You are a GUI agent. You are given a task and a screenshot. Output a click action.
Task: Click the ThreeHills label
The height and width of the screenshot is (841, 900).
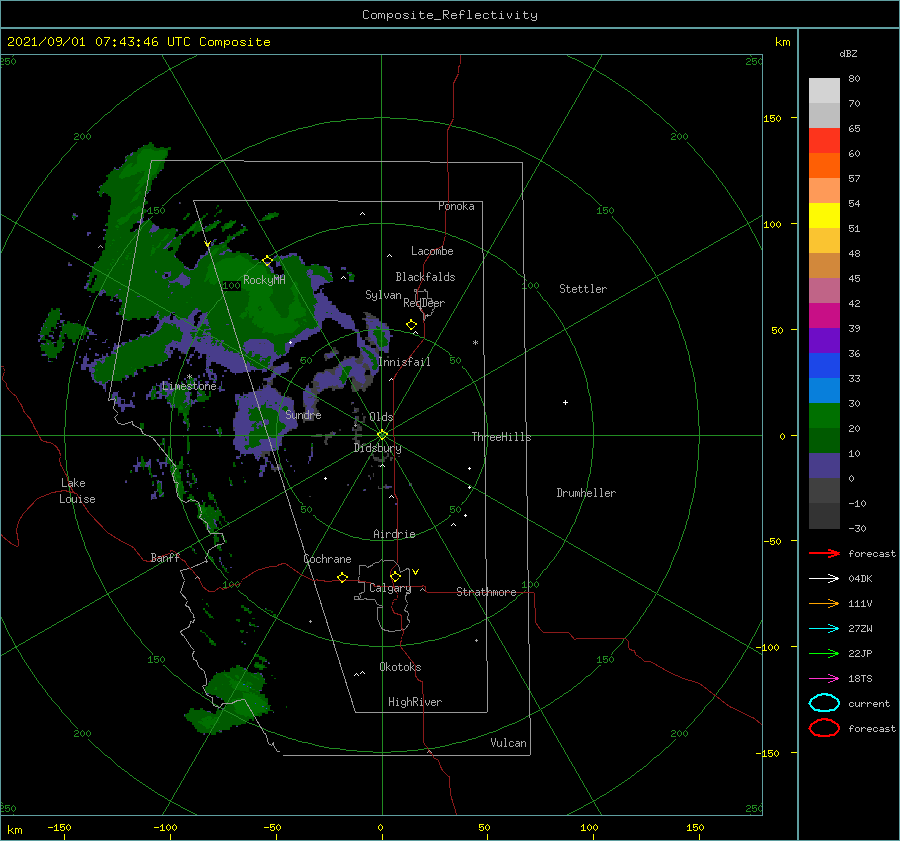click(502, 437)
